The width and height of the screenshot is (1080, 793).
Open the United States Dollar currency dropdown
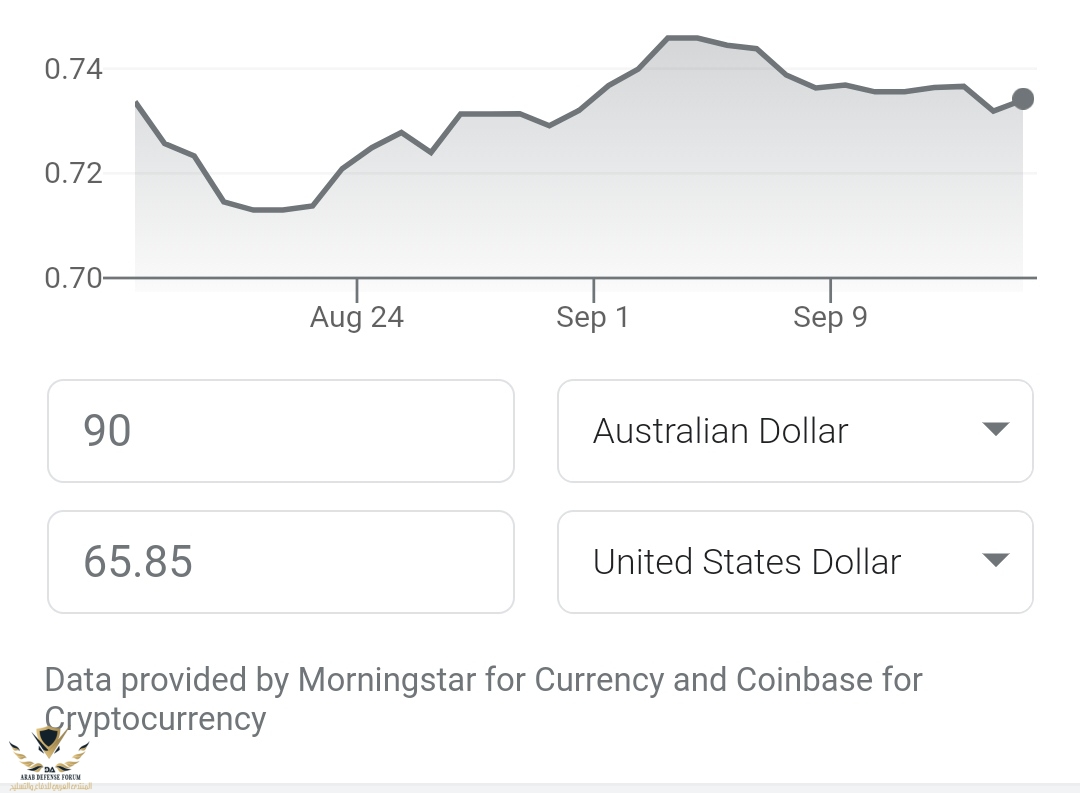(x=795, y=562)
